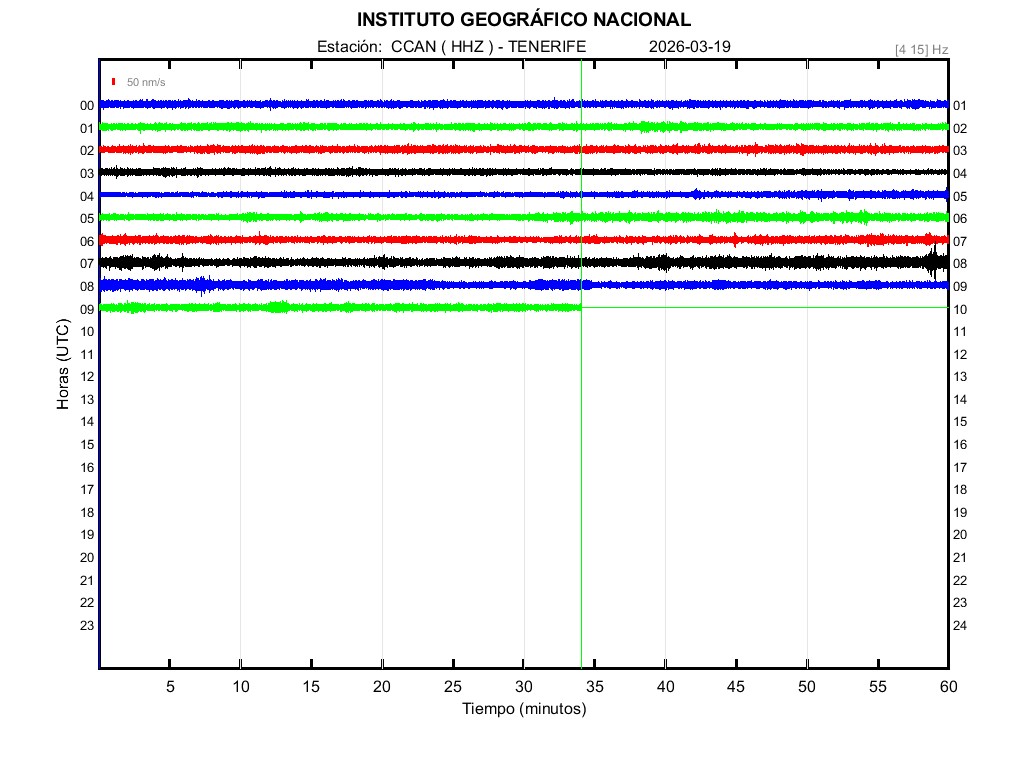Screen dimensions: 1024x768
Task: Select the partial green trace at hour 09
Action: [340, 307]
